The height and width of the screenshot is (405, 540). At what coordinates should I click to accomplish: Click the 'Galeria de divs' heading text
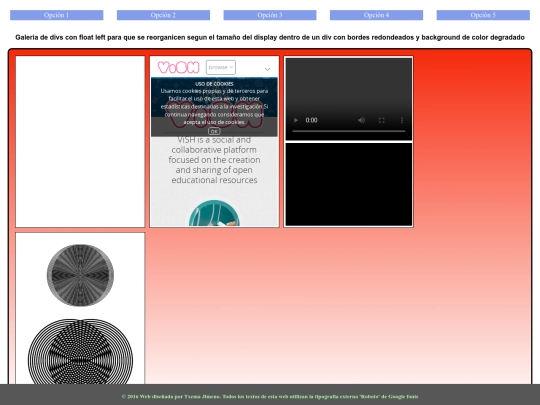point(270,37)
